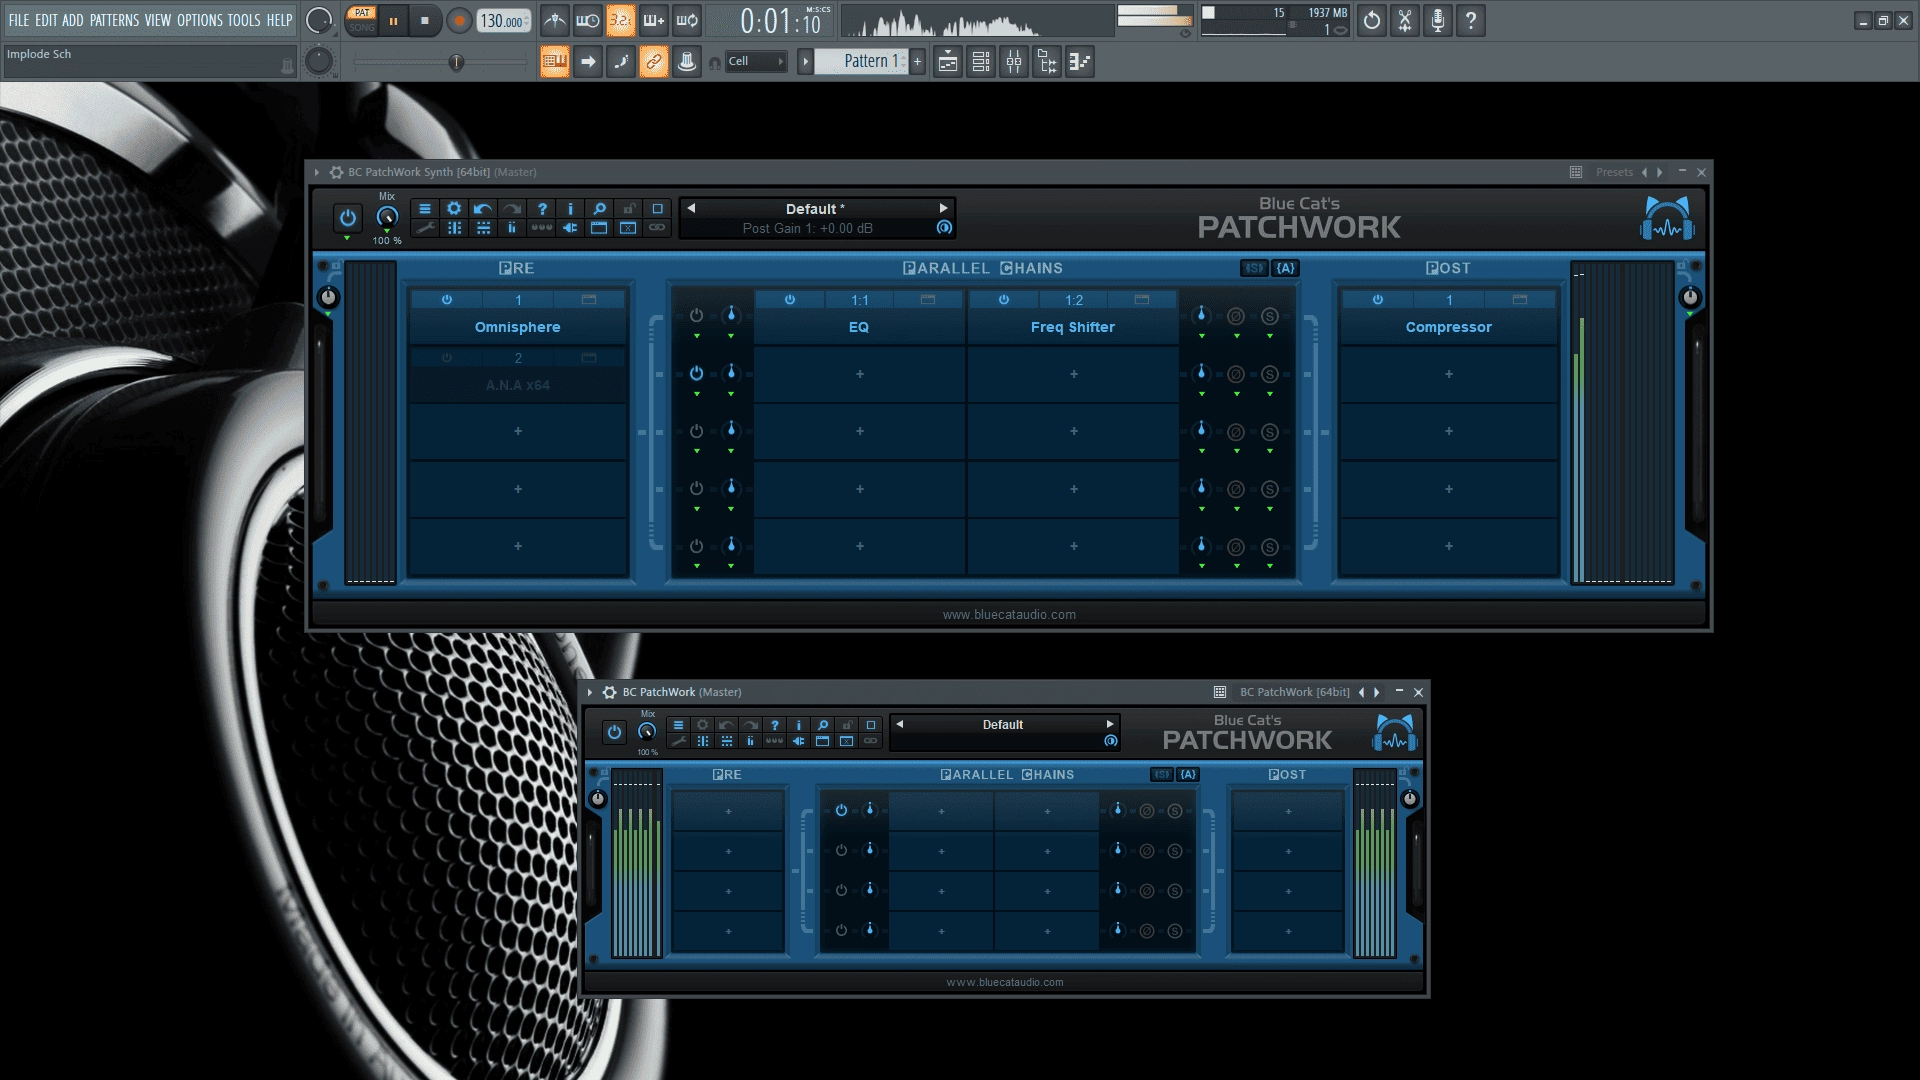Expand the arrow left of Pattern 1 selector
This screenshot has height=1080, width=1920.
[x=805, y=62]
